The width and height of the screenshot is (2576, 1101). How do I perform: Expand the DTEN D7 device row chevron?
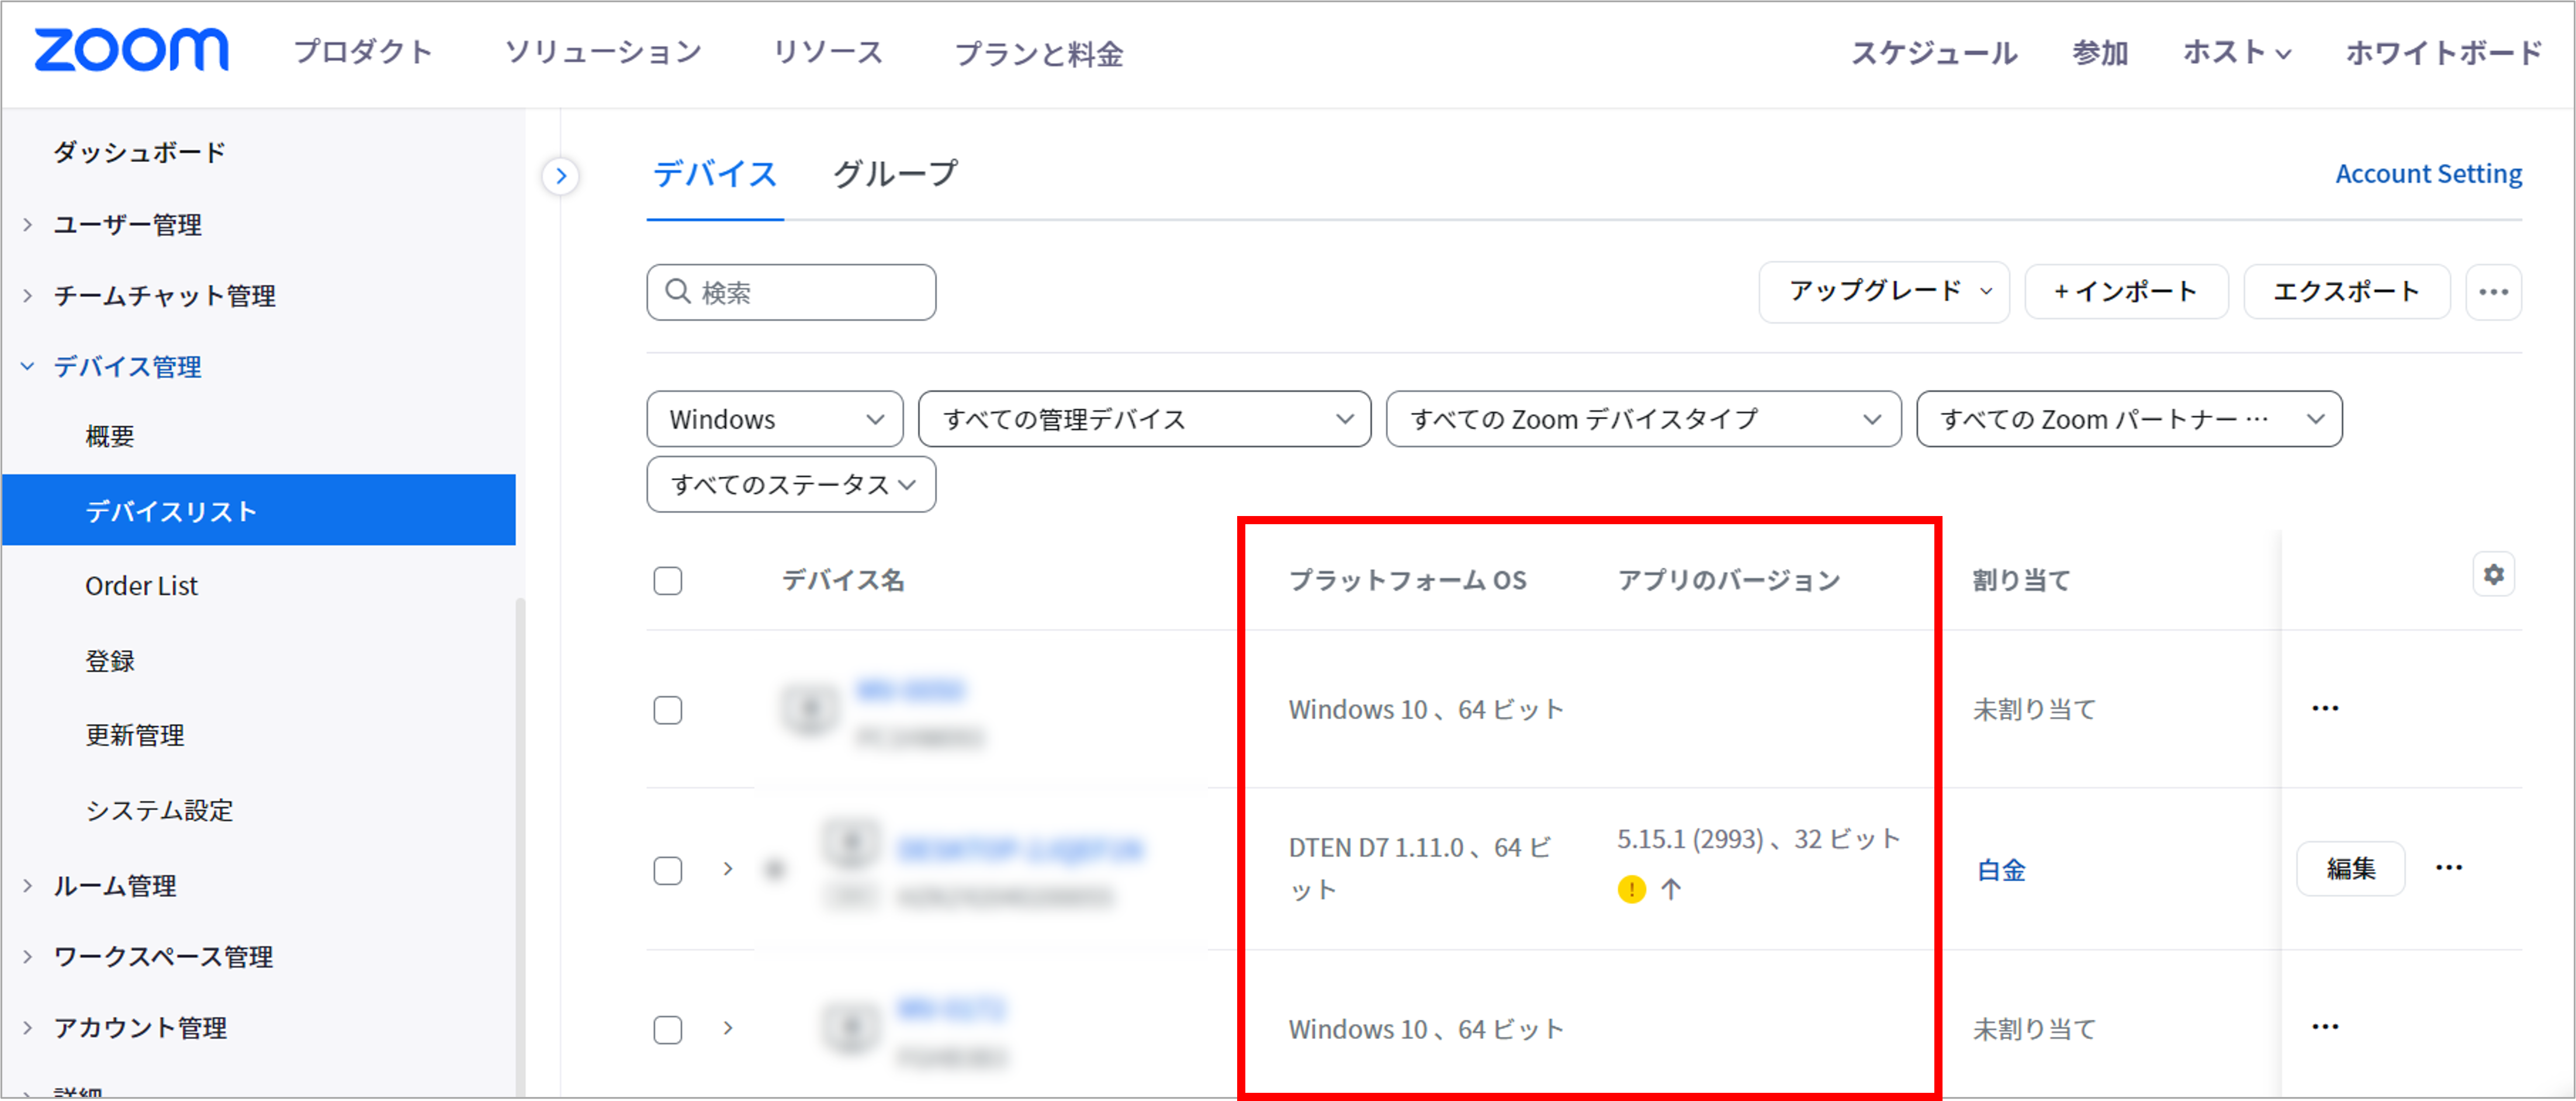click(x=728, y=868)
